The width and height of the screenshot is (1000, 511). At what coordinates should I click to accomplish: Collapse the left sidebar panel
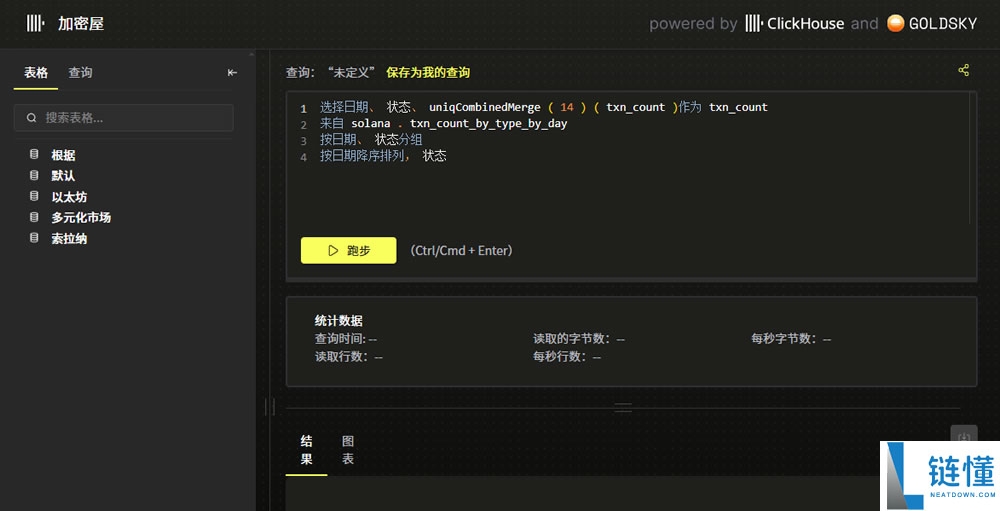pyautogui.click(x=233, y=73)
